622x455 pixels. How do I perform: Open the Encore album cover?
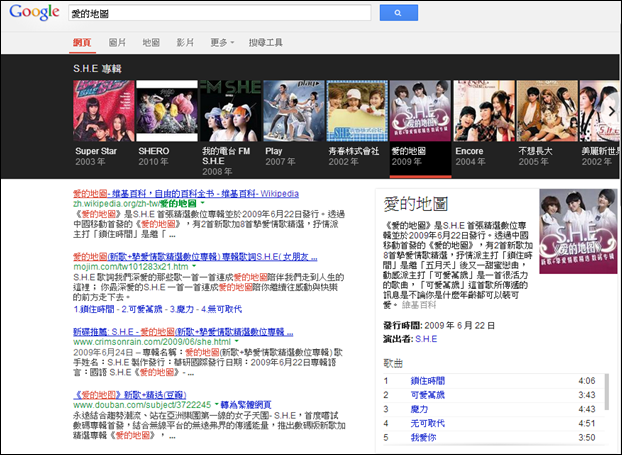(x=484, y=111)
